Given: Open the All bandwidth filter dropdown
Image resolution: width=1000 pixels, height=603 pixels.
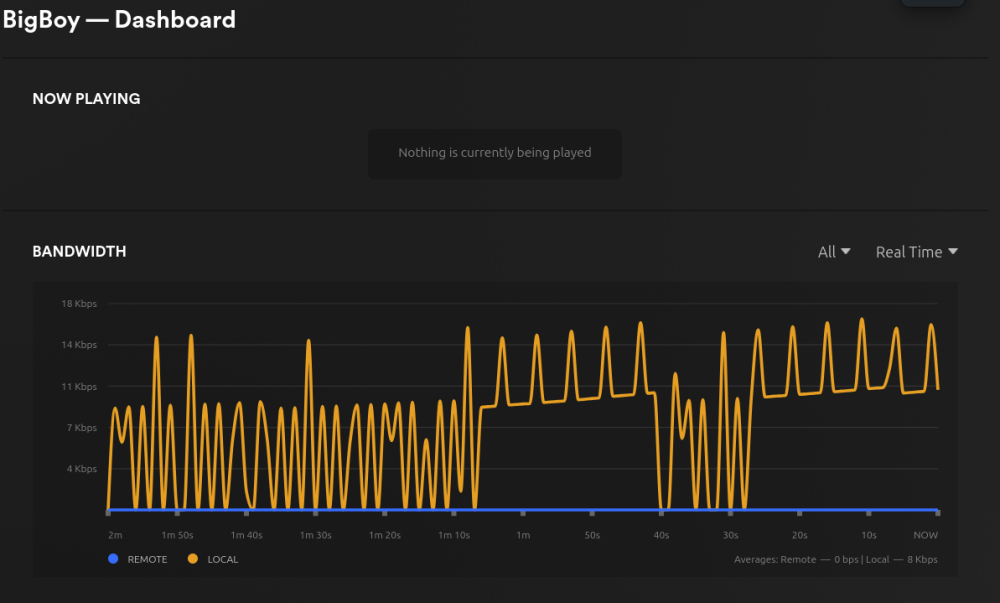Looking at the screenshot, I should click(x=833, y=252).
